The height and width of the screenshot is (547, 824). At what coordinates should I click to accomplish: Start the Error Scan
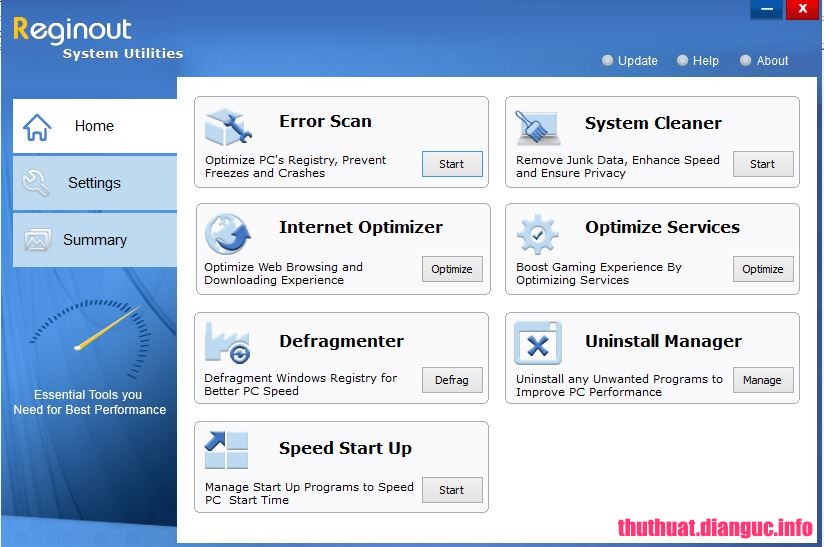tap(452, 164)
